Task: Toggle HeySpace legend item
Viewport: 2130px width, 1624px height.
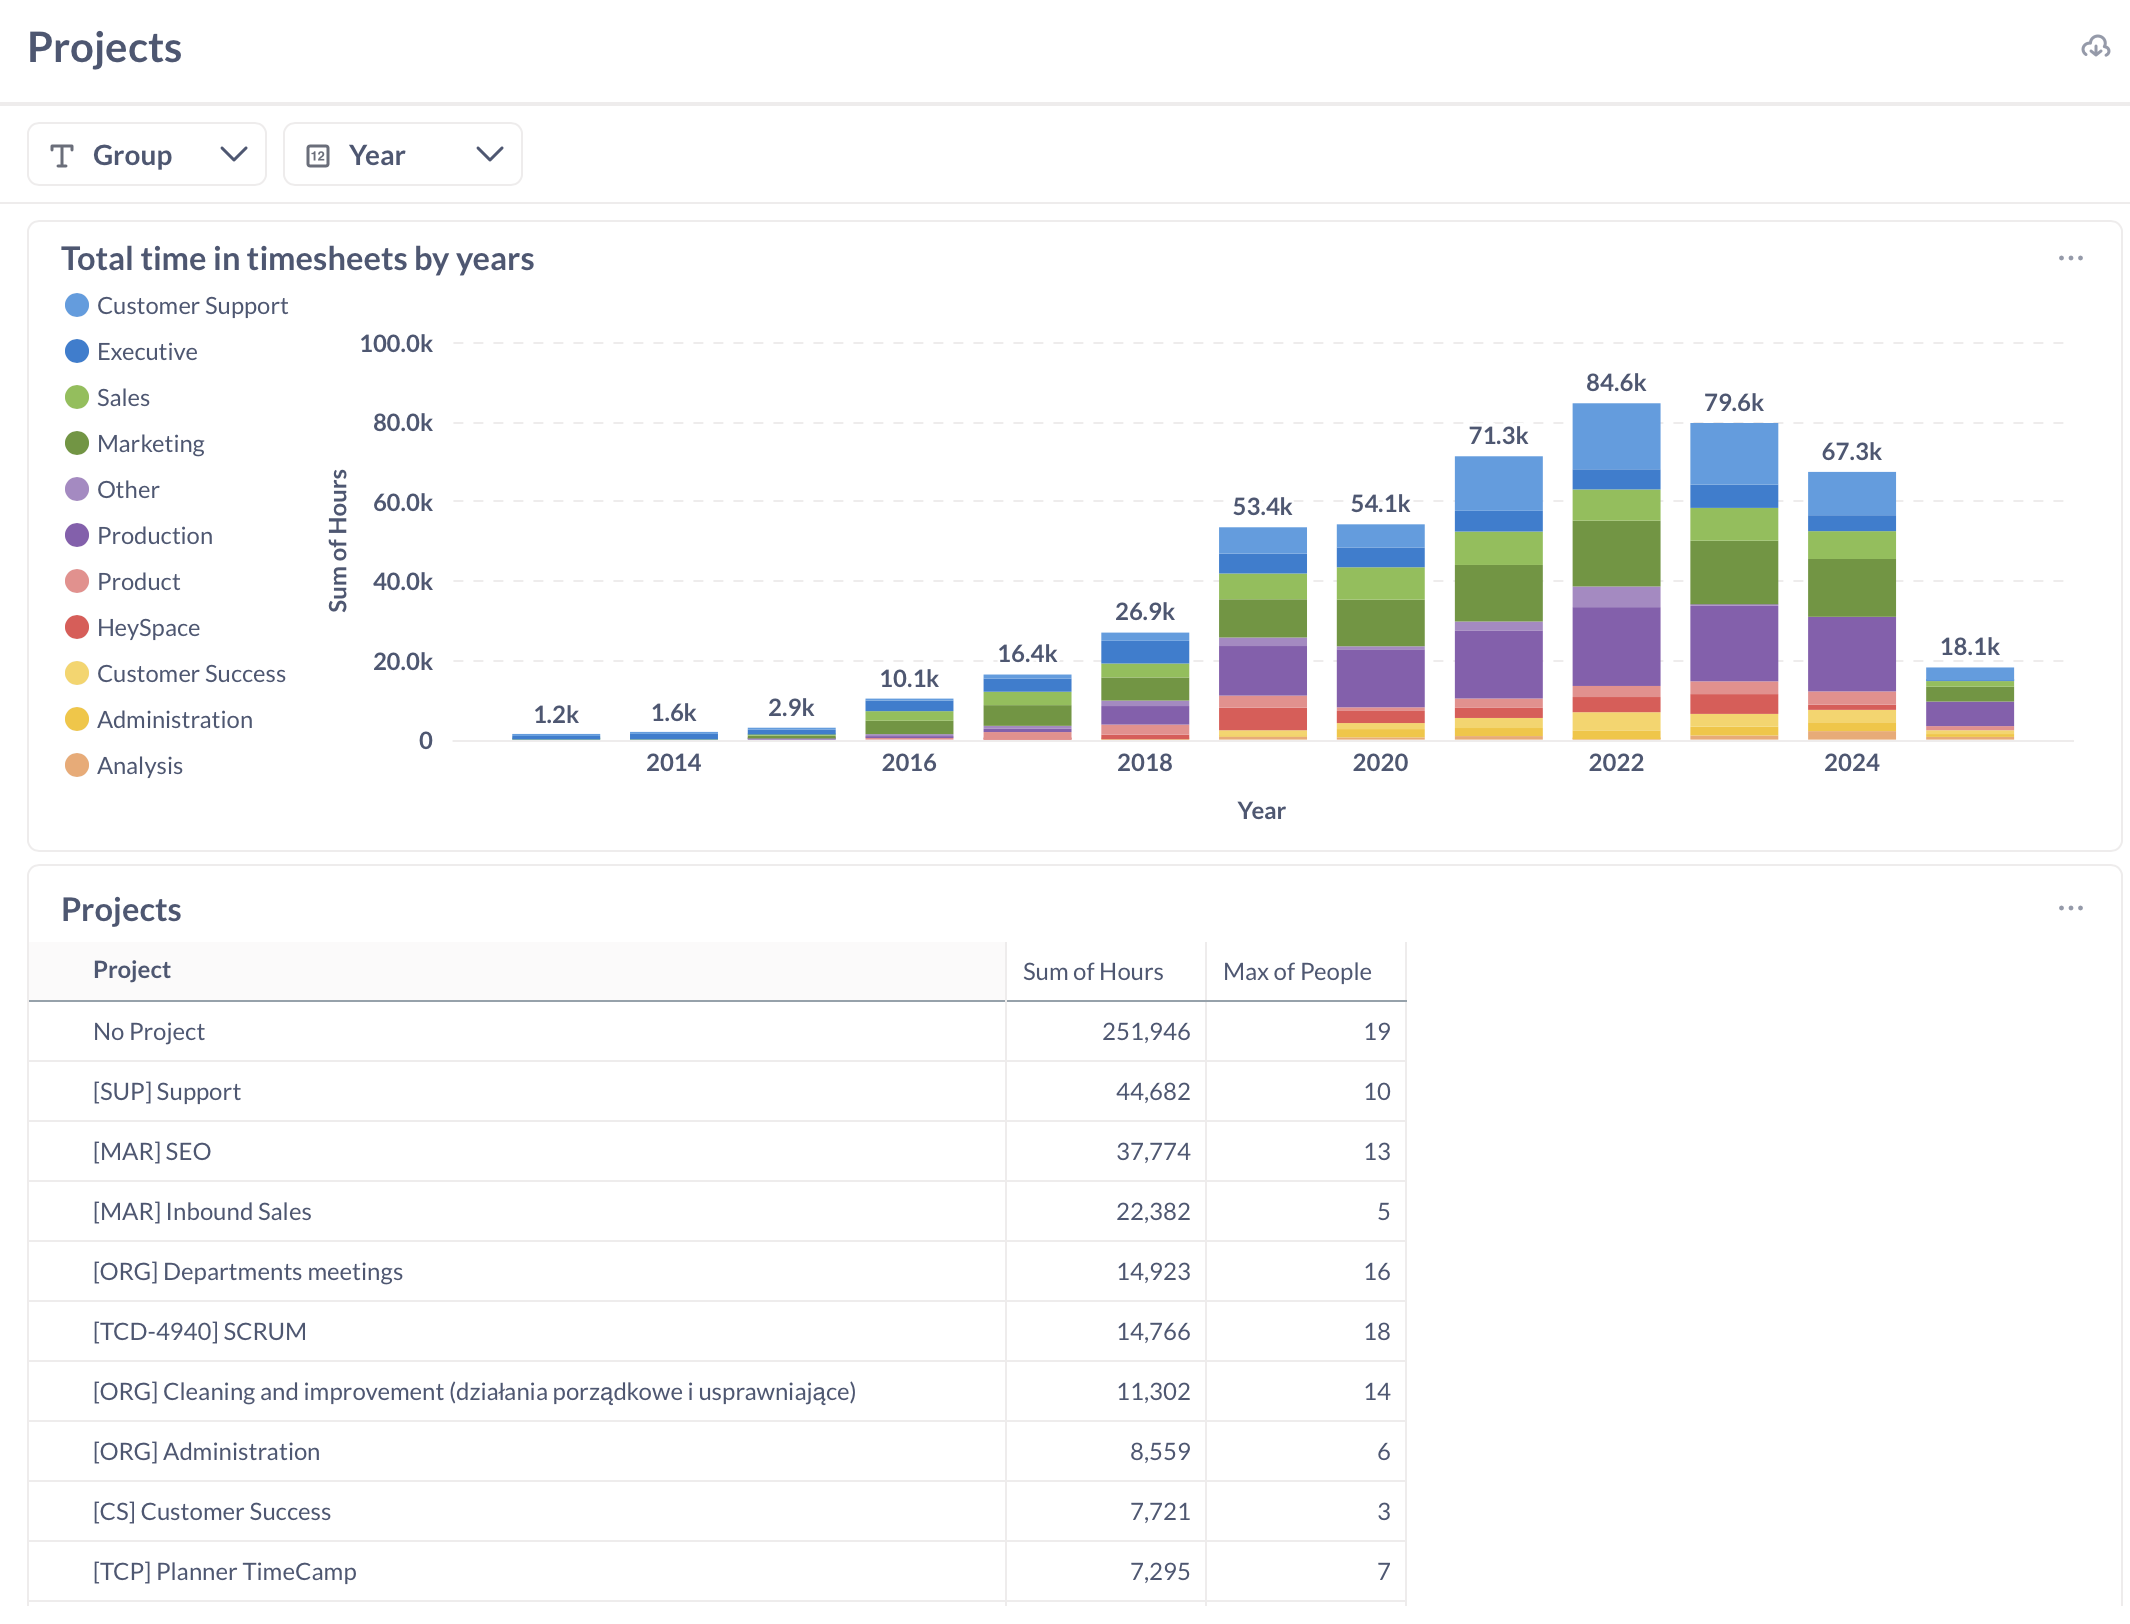Action: tap(133, 627)
